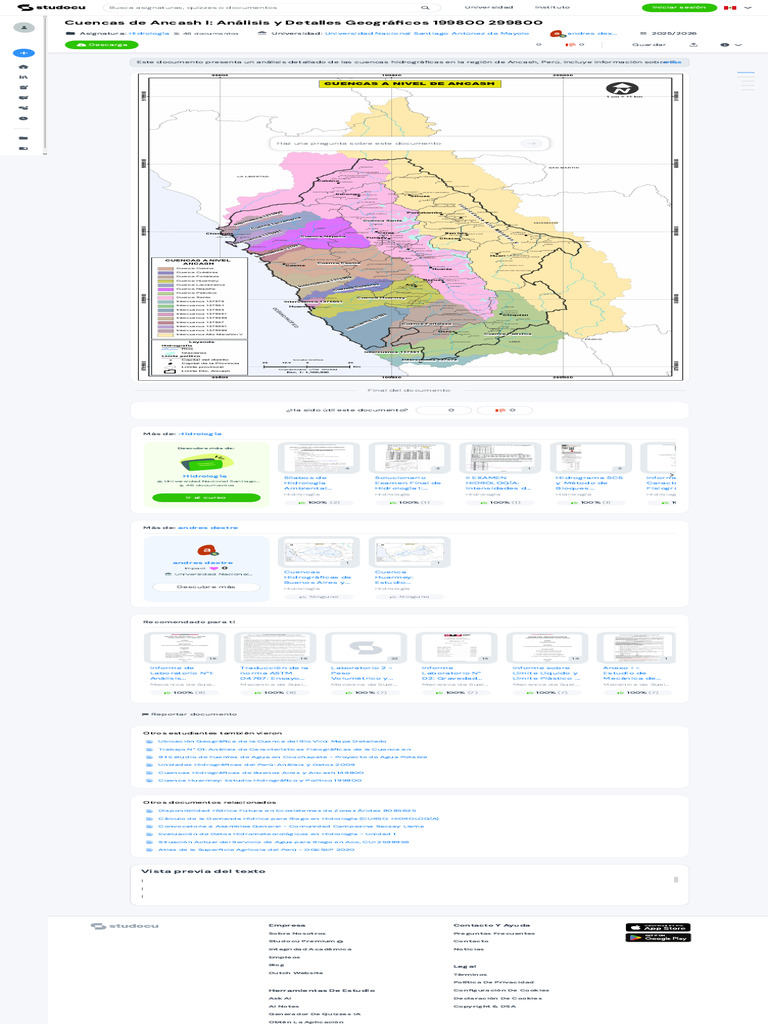768x1024 pixels.
Task: Click the Descubre más button
Action: click(x=206, y=586)
